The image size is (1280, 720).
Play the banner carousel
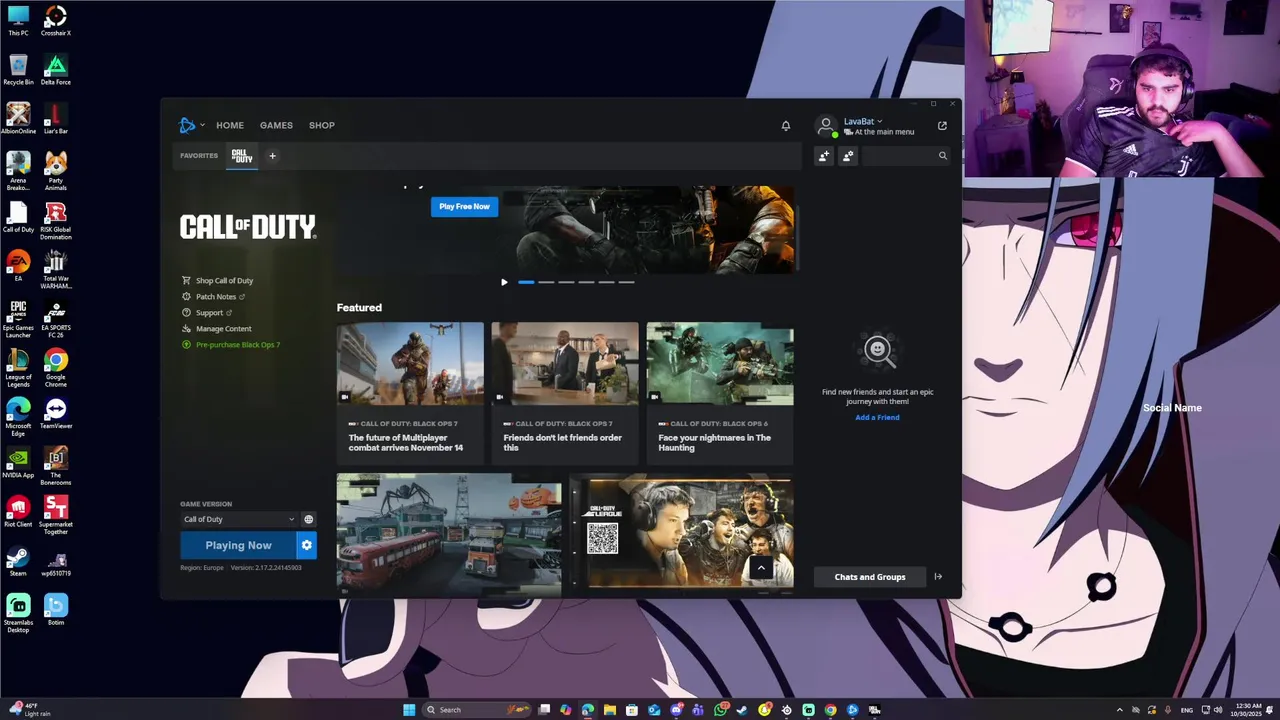coord(504,282)
